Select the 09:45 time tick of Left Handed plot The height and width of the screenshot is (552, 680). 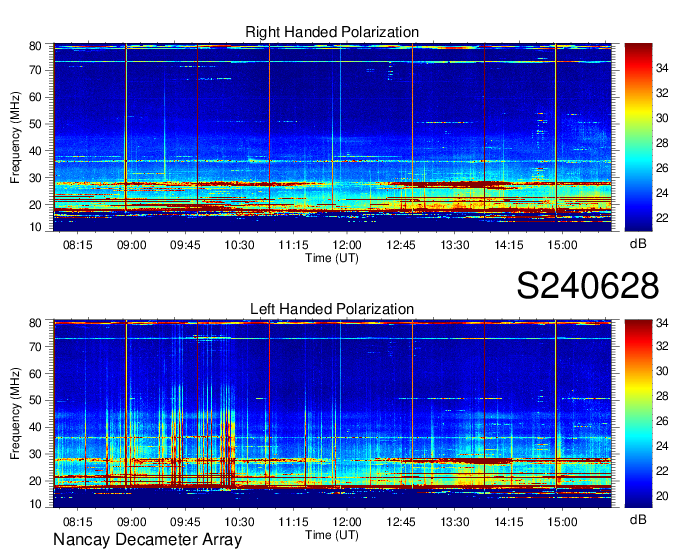(185, 522)
